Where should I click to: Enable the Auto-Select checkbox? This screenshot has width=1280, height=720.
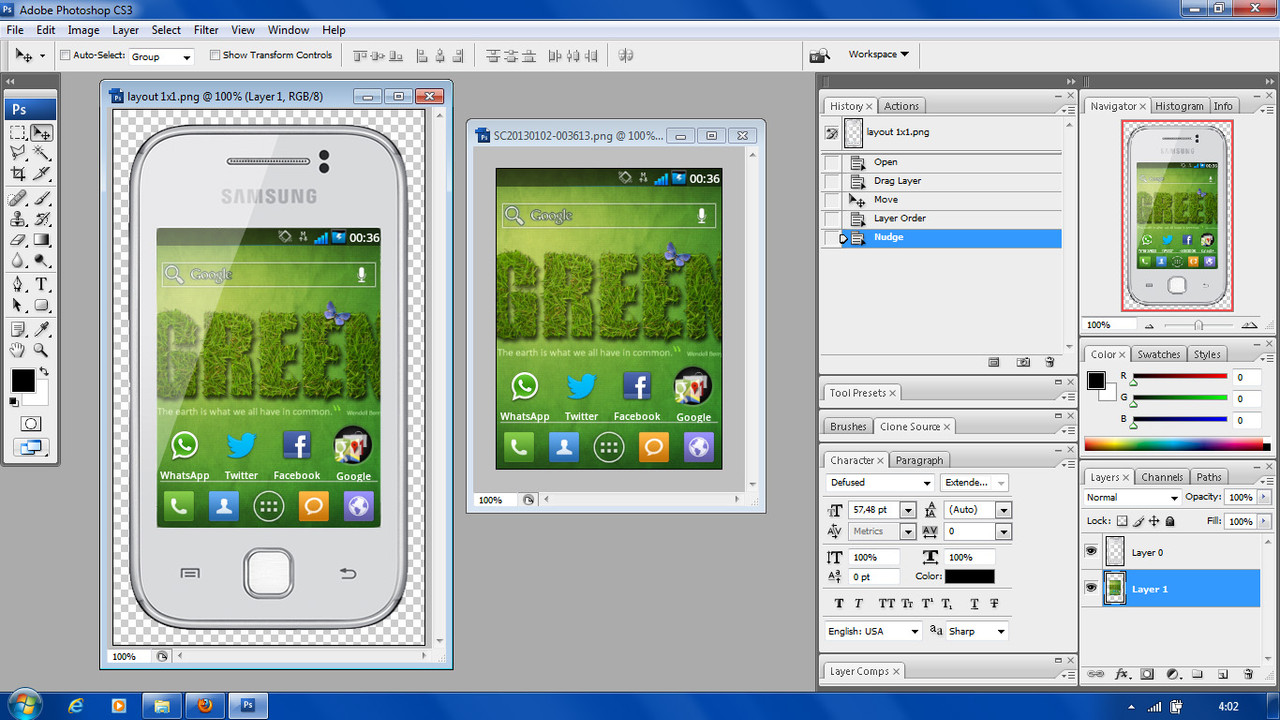(x=65, y=55)
